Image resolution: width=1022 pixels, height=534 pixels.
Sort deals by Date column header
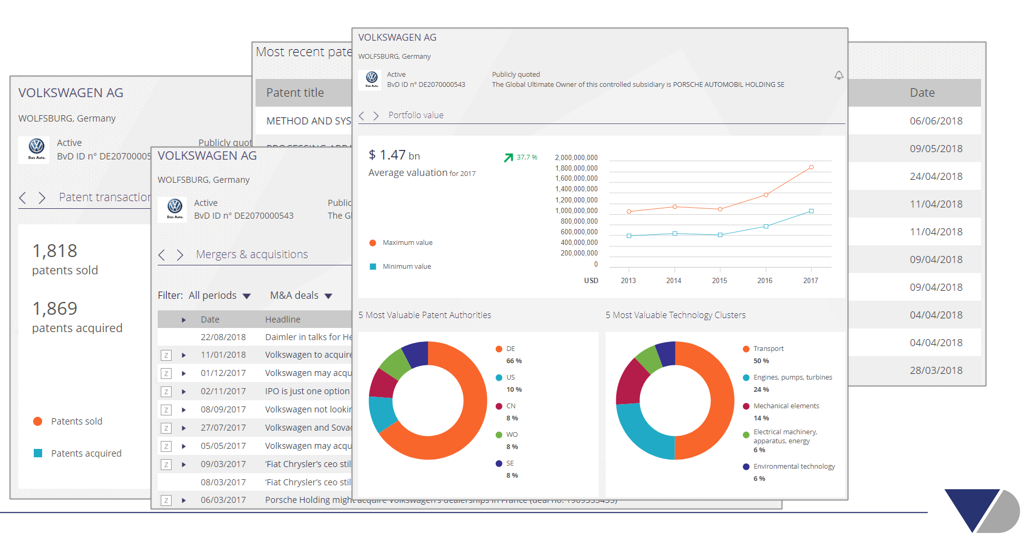[210, 319]
